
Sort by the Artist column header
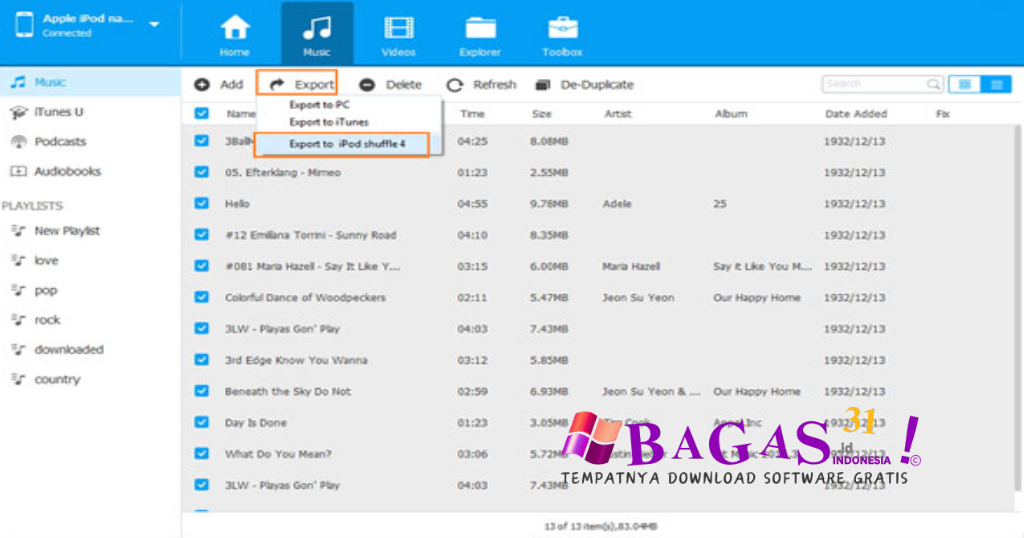click(x=618, y=114)
